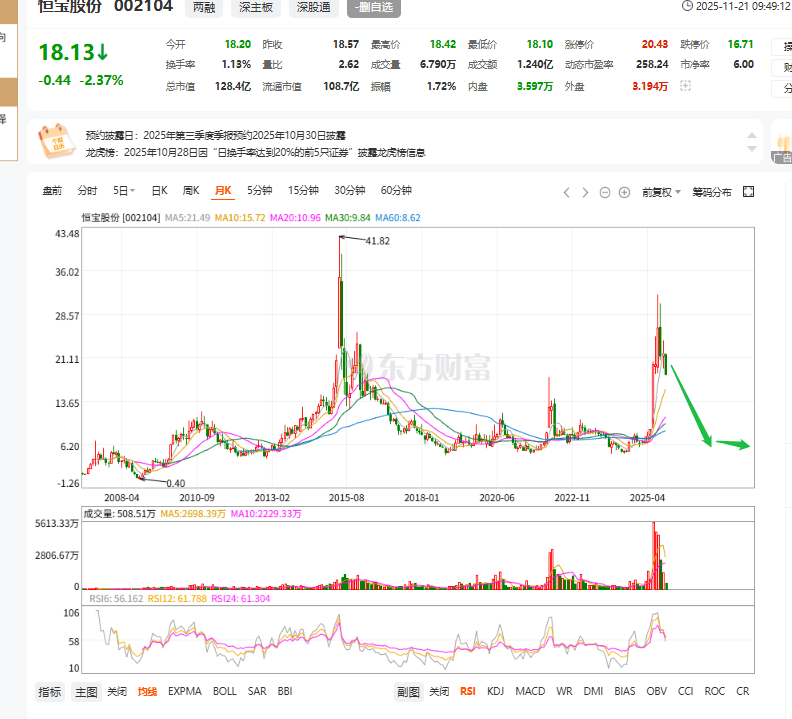This screenshot has height=719, width=792.
Task: Enable 均线 main chart indicator
Action: 147,691
